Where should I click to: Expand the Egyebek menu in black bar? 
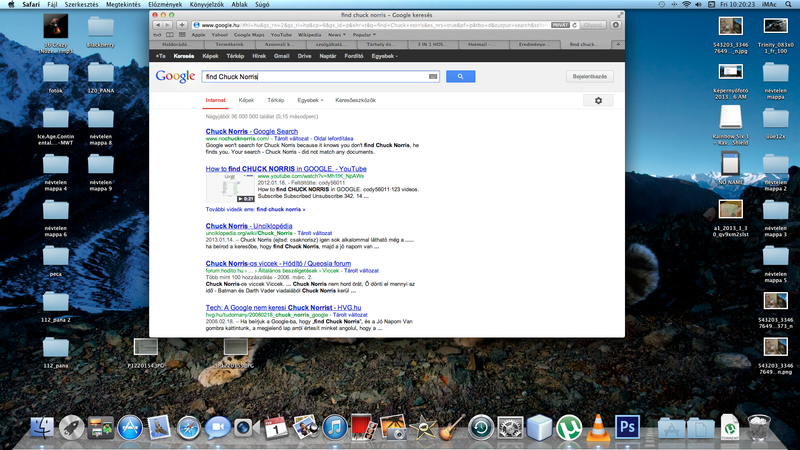(x=384, y=56)
